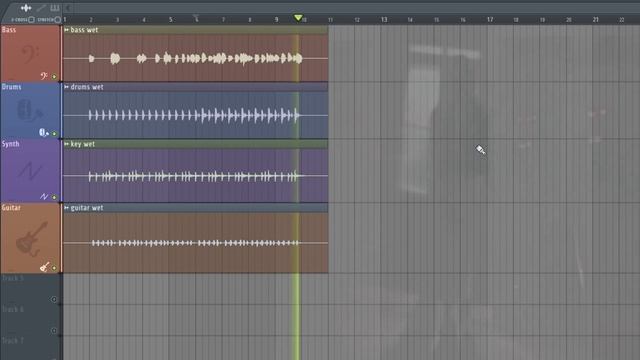This screenshot has height=360, width=640.
Task: Mute the Bass track with its green LED
Action: pos(54,76)
